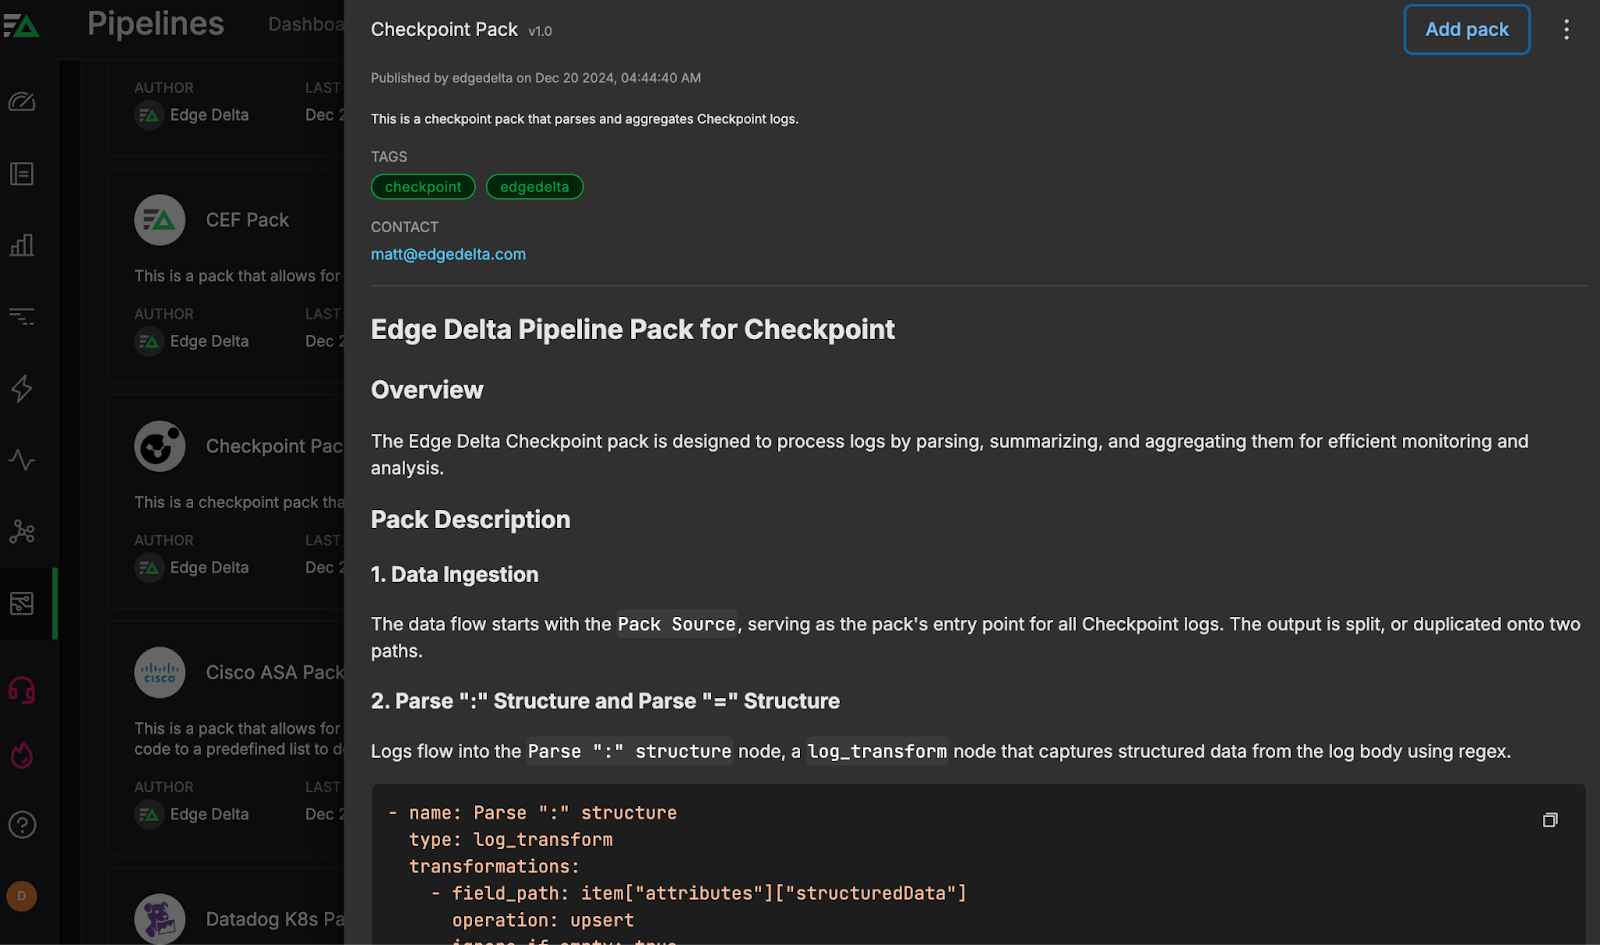Click the edgedelta tag
This screenshot has width=1600, height=945.
[534, 187]
